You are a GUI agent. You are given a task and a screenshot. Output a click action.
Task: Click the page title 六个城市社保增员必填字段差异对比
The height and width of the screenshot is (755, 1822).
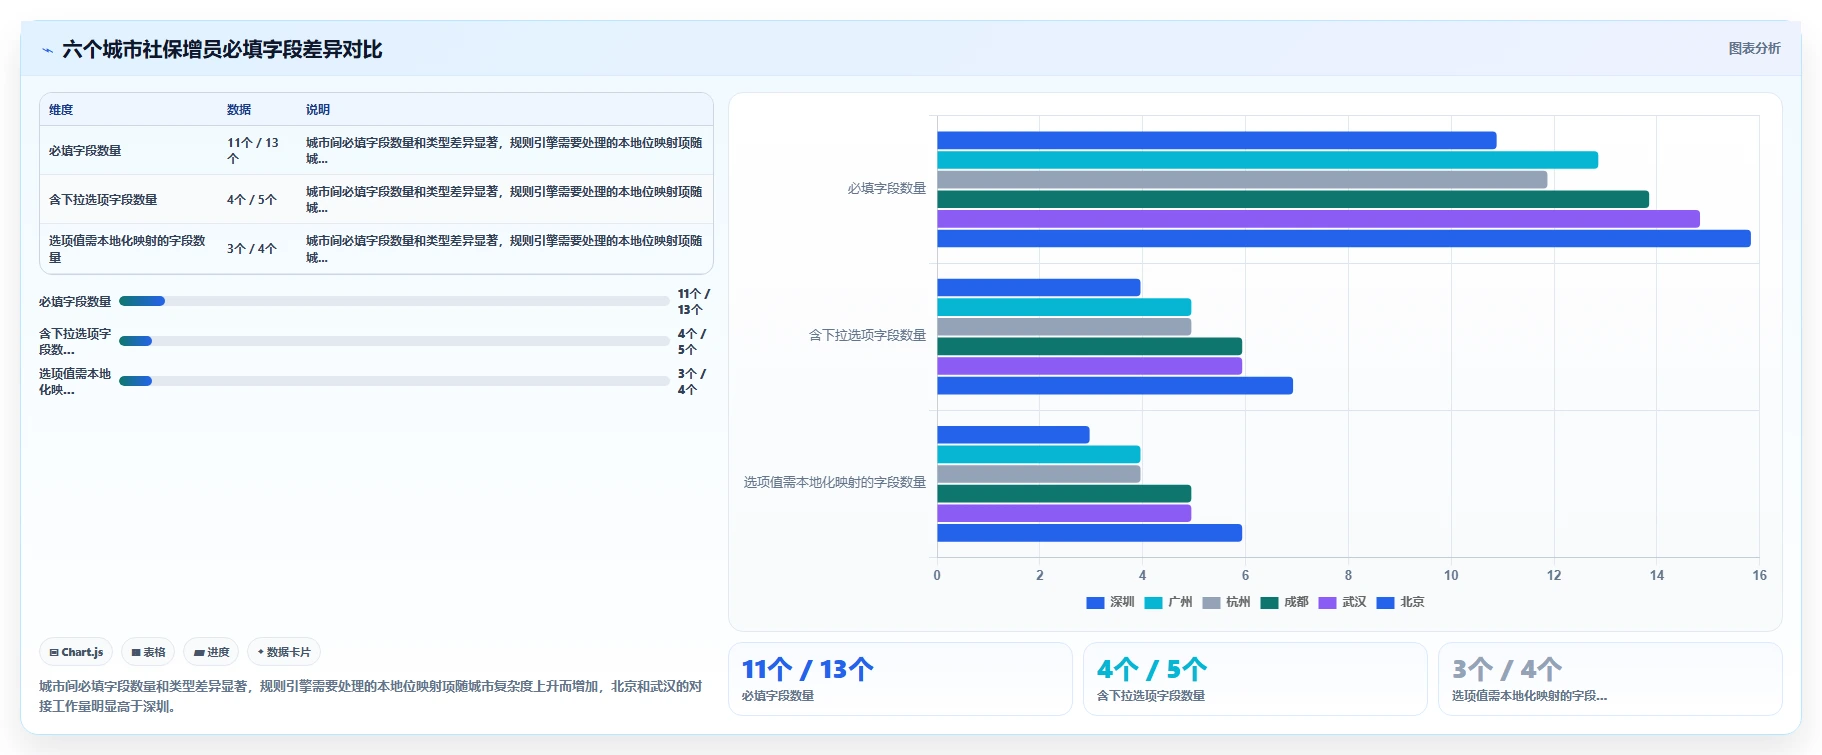[x=222, y=50]
